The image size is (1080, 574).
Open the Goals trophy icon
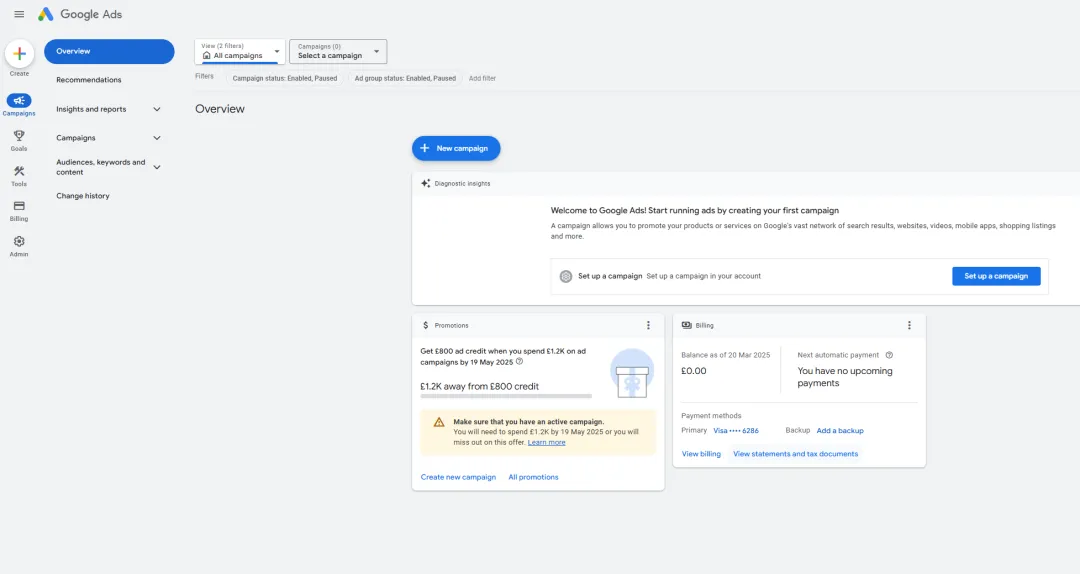(19, 136)
